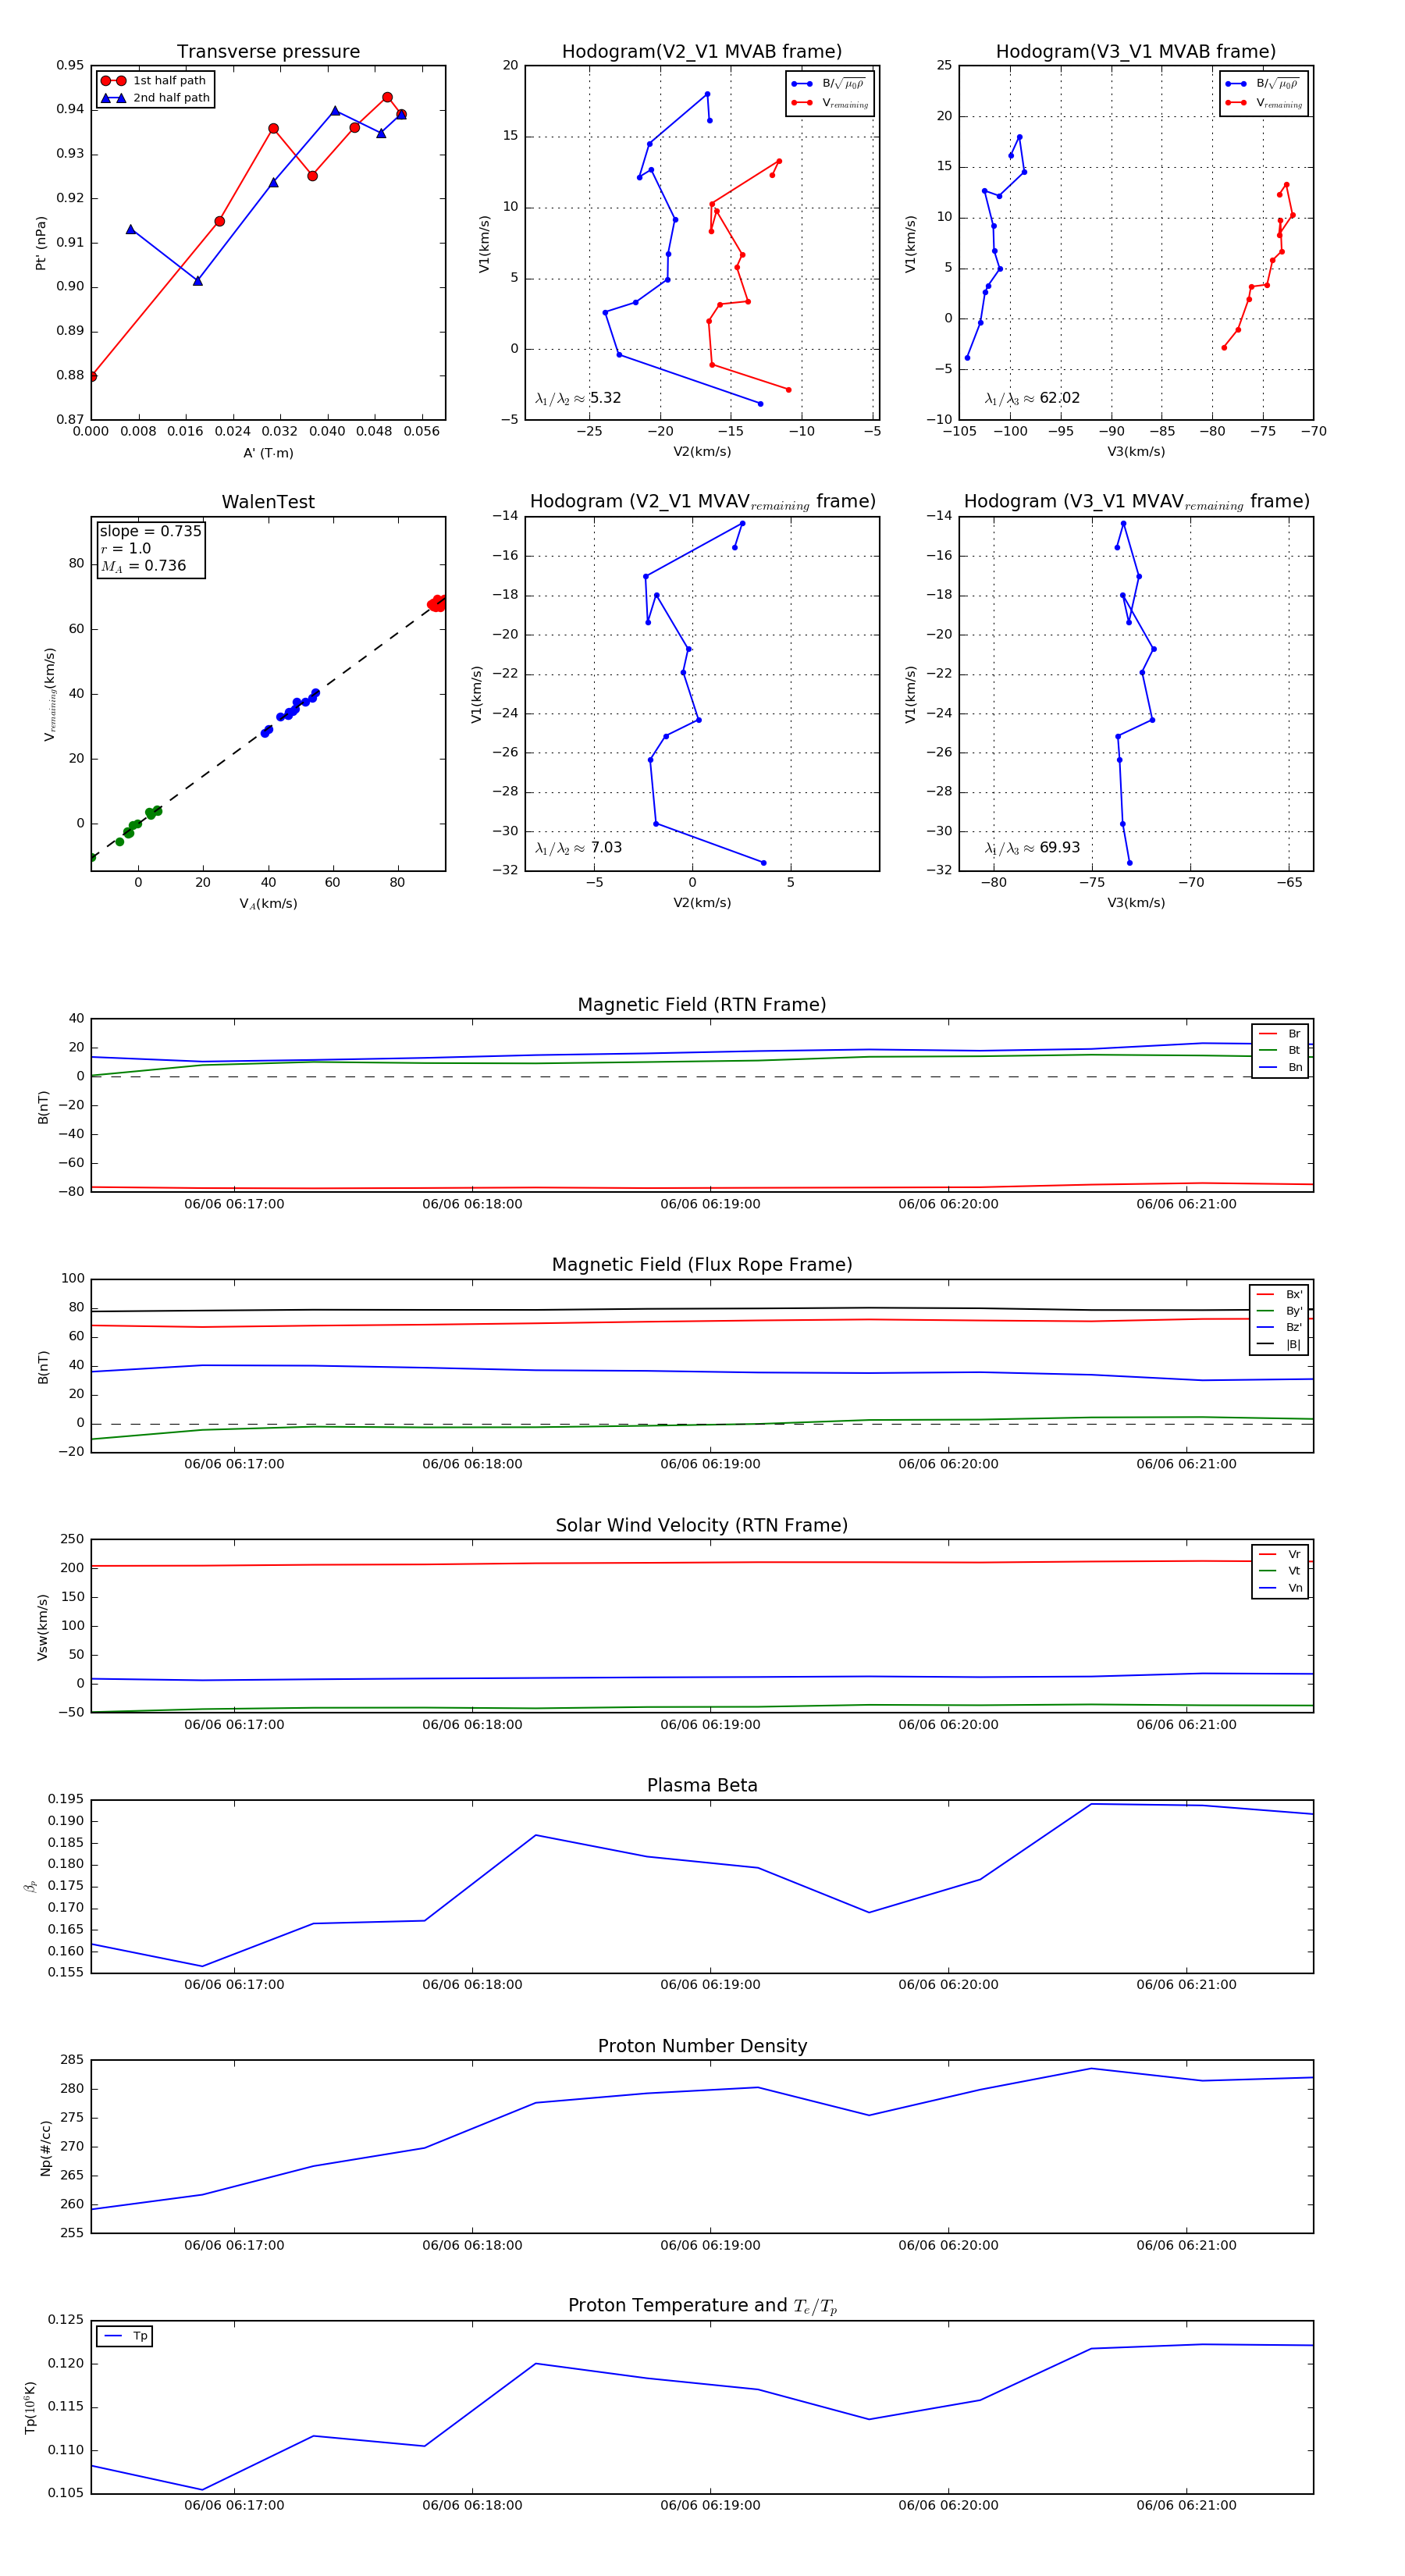Click the 'M_A = 0.736' annotation

(x=143, y=566)
